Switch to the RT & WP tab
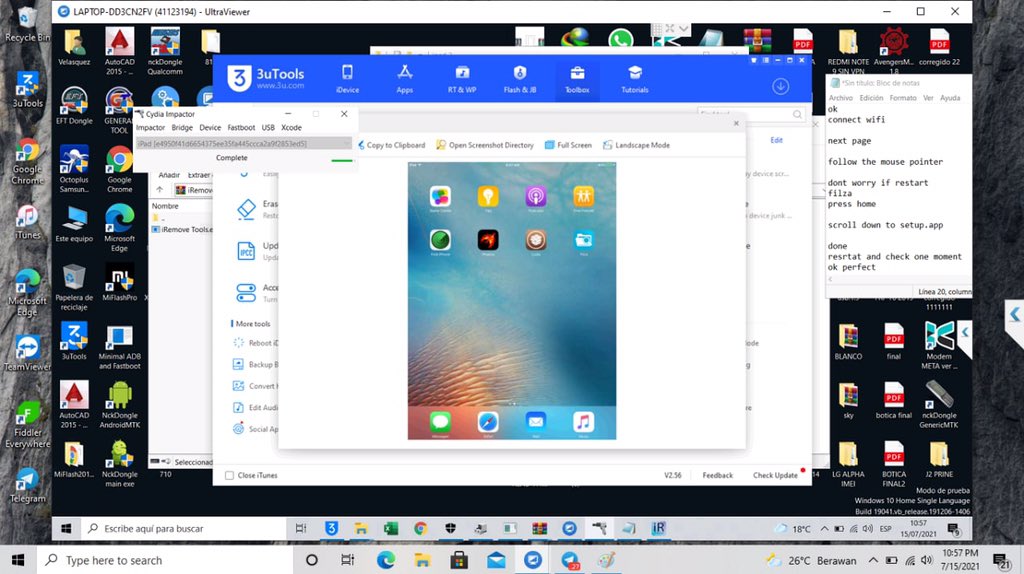This screenshot has height=574, width=1024. point(462,79)
